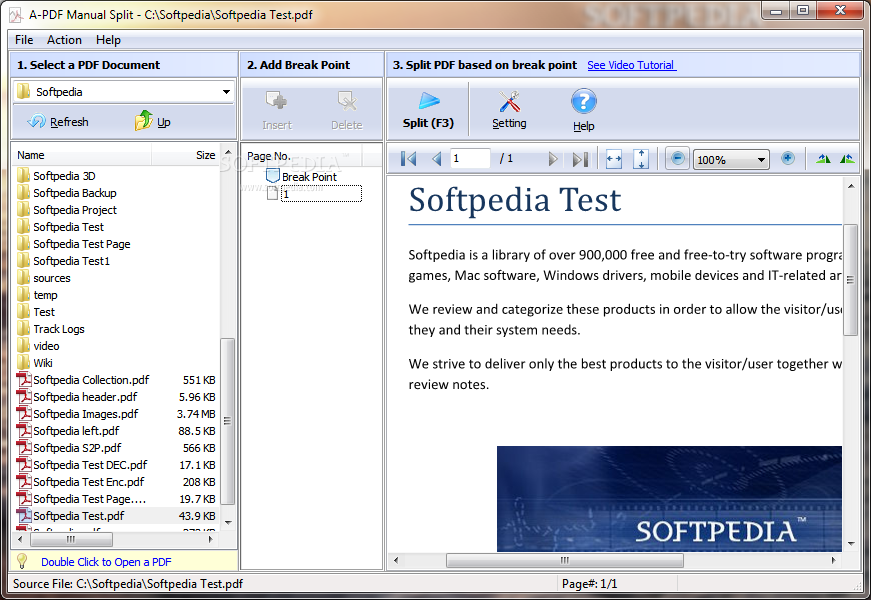Select the Track Logs folder
The image size is (871, 600).
click(x=59, y=329)
